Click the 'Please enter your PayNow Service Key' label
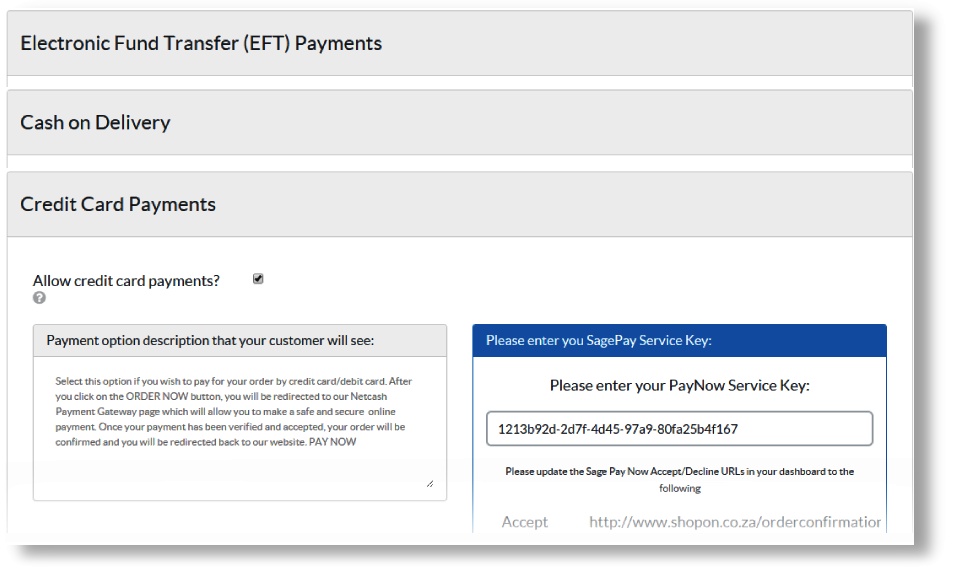The width and height of the screenshot is (953, 569). coord(679,385)
